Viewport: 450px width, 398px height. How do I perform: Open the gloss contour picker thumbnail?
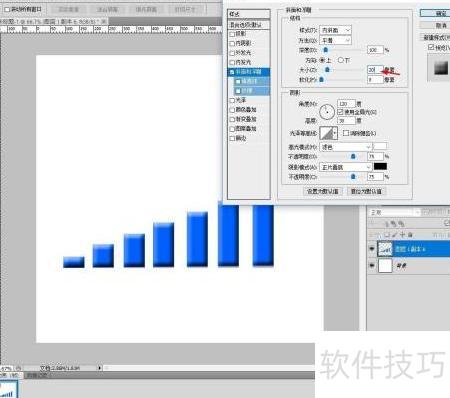[329, 133]
